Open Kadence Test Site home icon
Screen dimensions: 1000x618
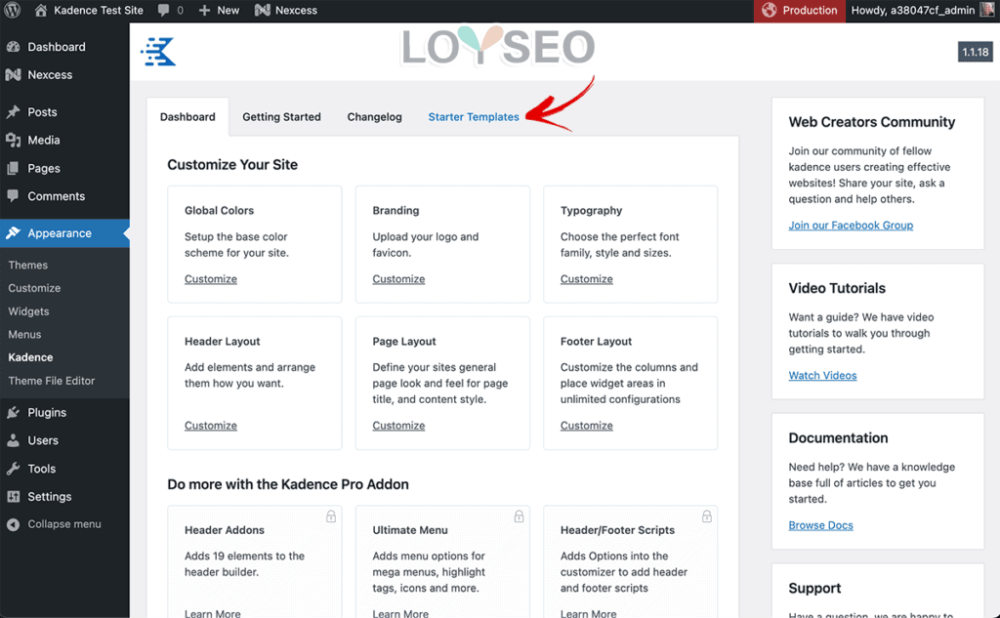click(41, 10)
